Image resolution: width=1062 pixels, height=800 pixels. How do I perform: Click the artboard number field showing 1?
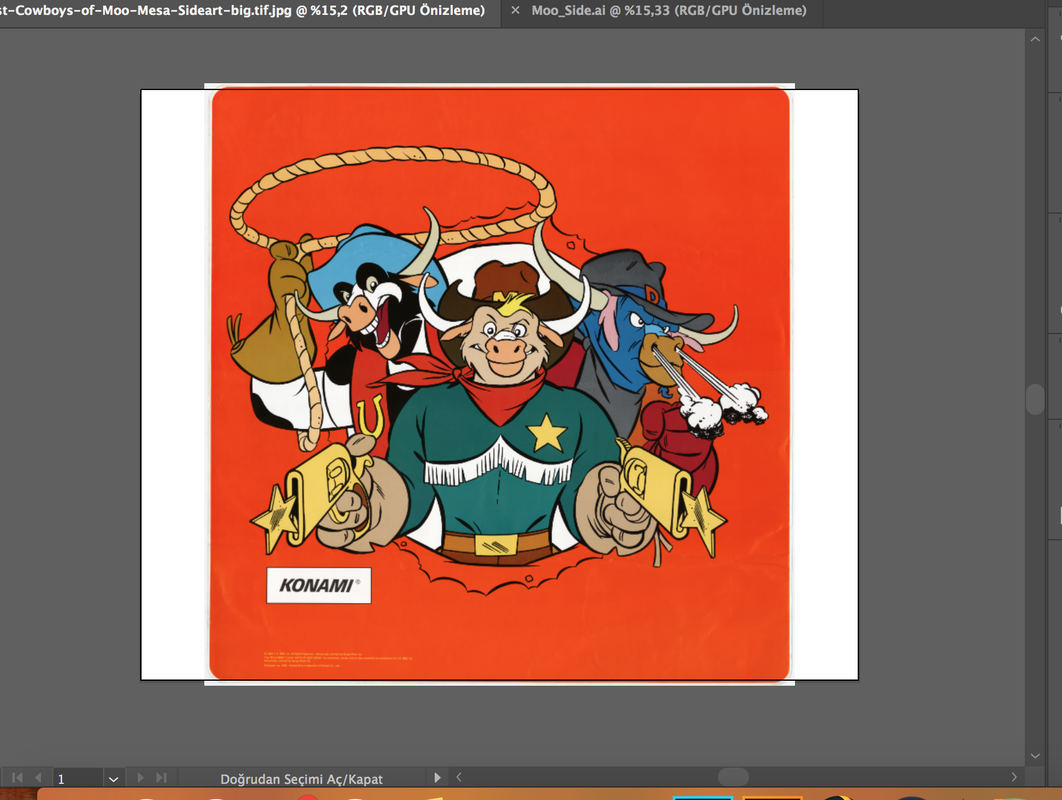click(x=77, y=778)
